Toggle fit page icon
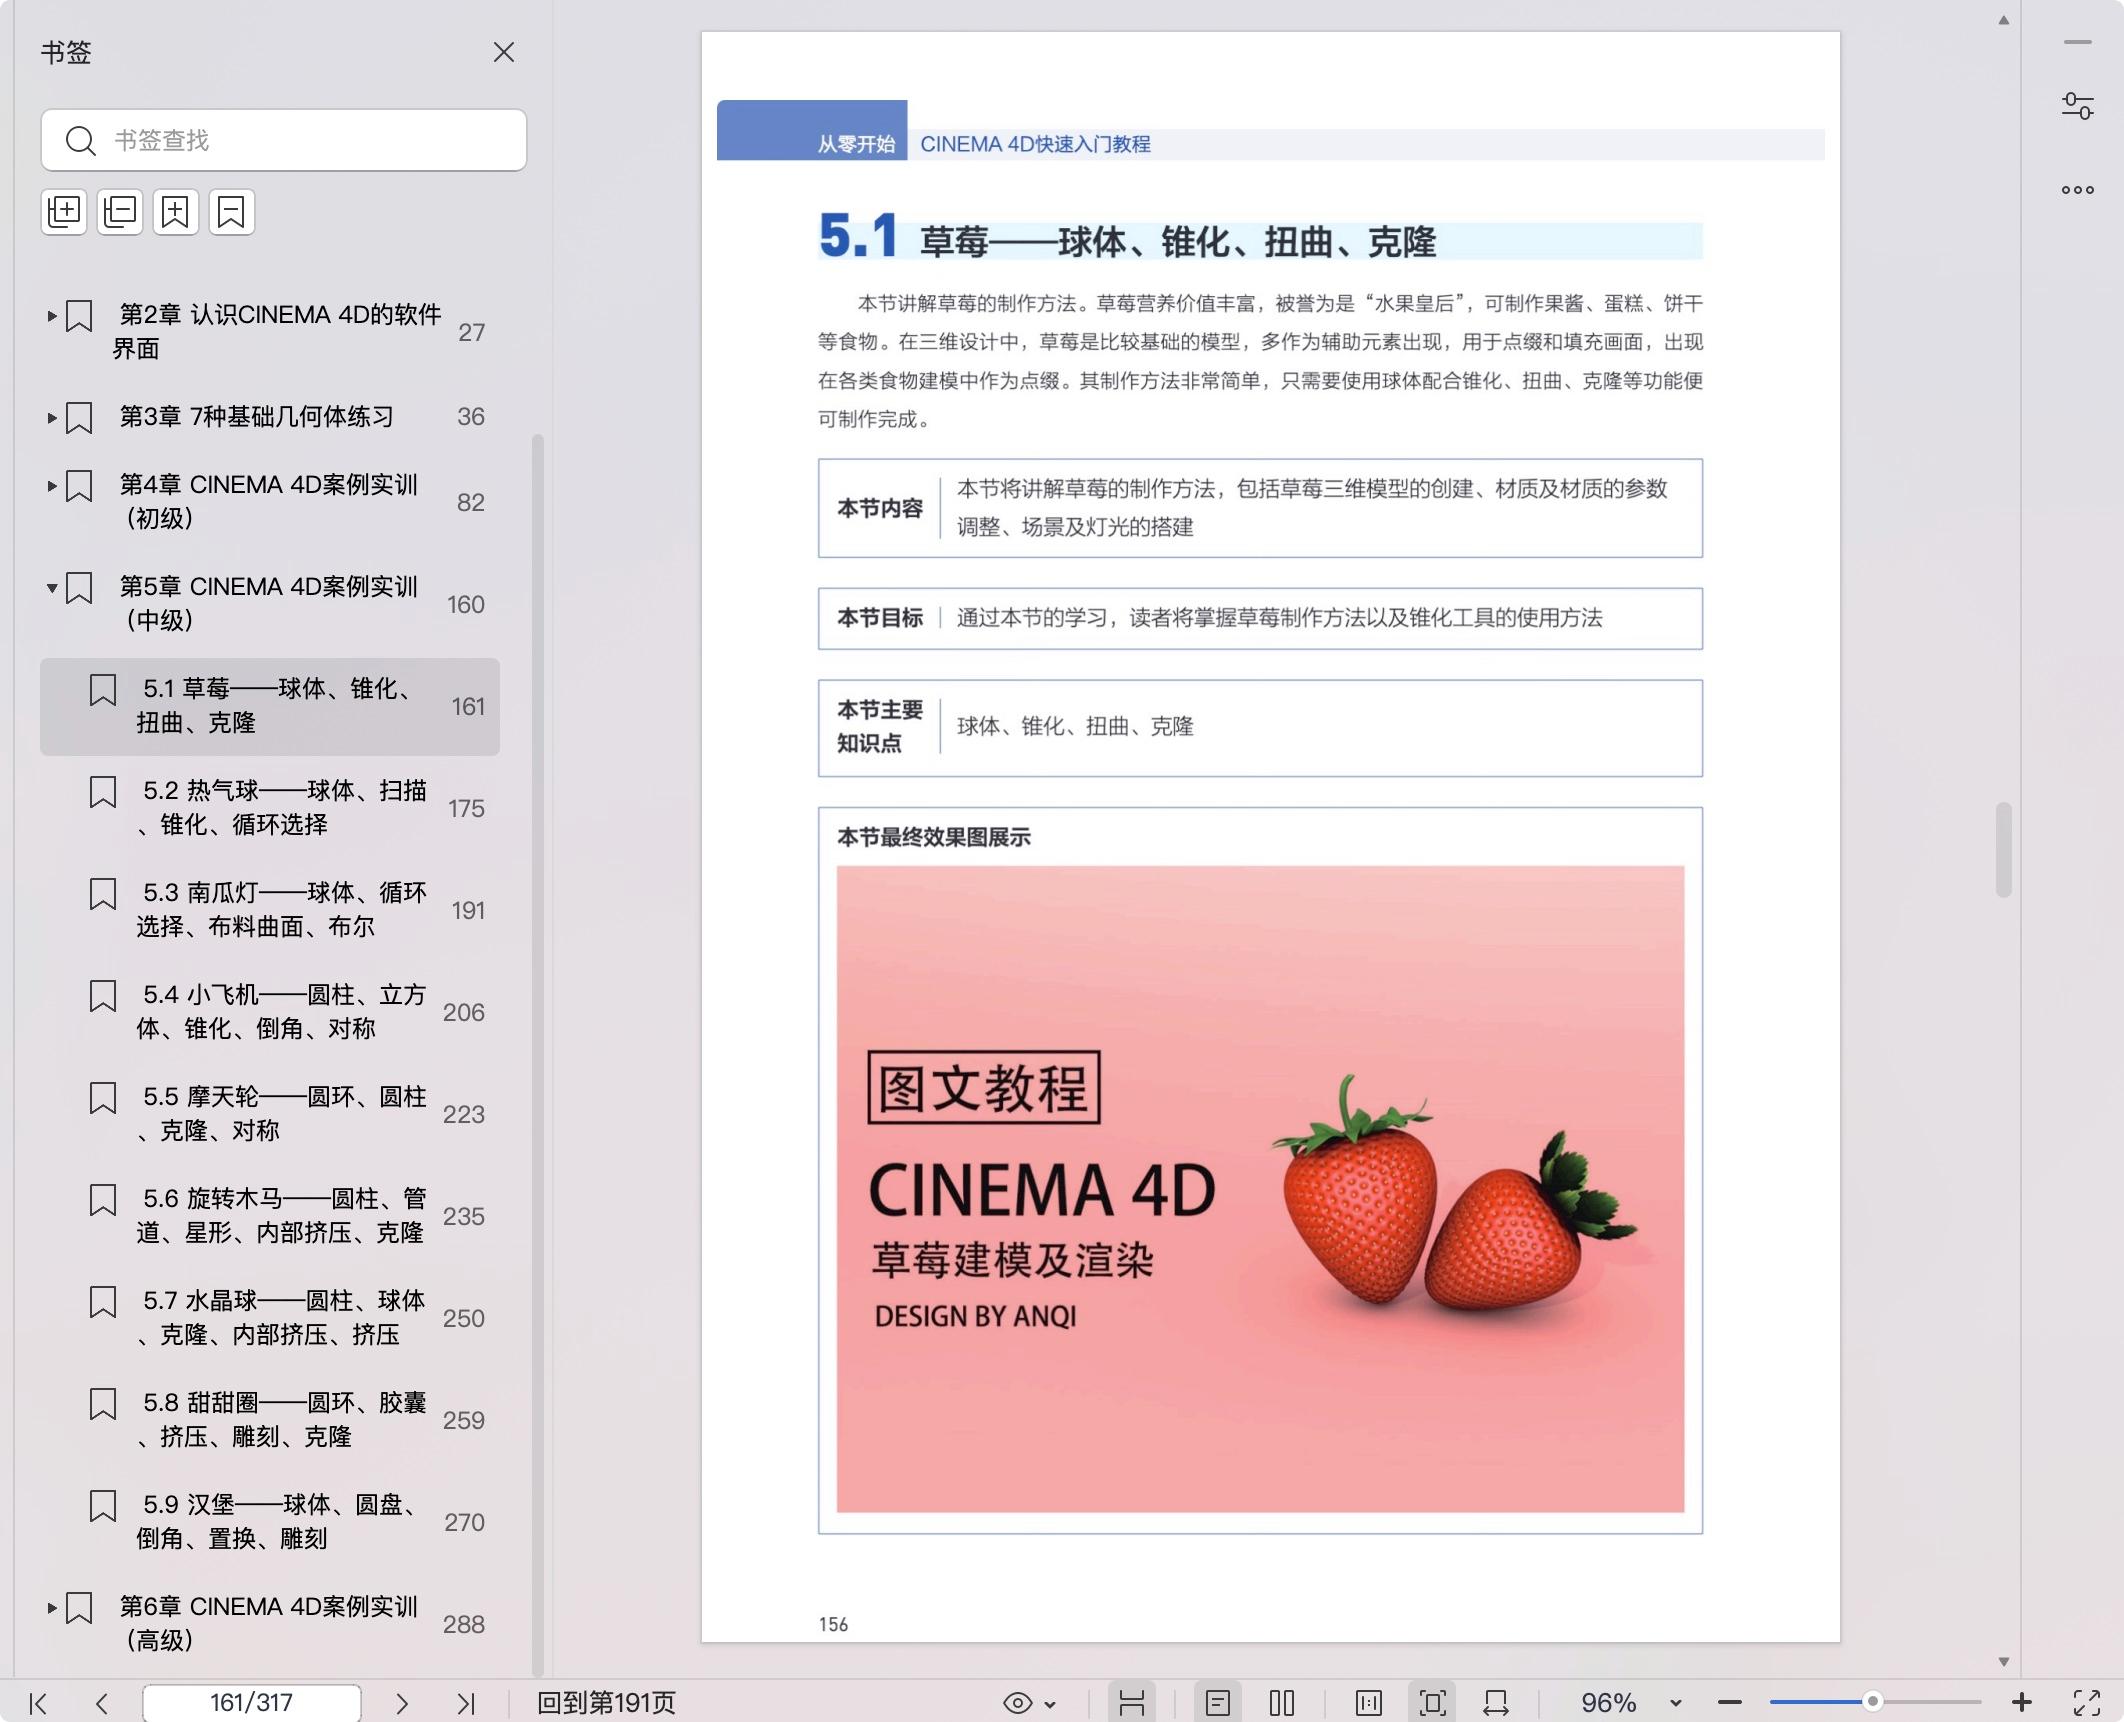2124x1722 pixels. (1433, 1703)
